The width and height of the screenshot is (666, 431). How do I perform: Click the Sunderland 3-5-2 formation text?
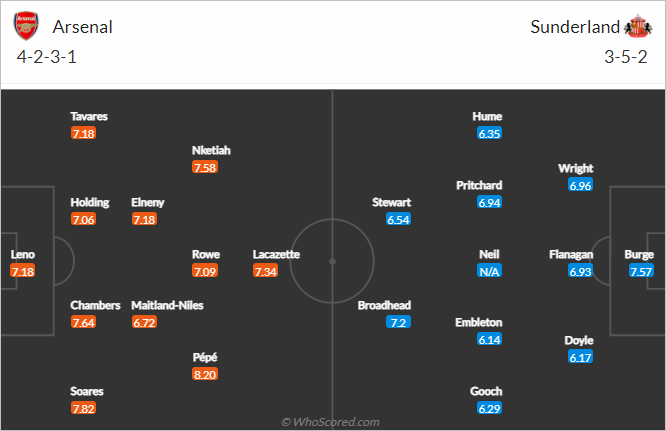point(626,57)
